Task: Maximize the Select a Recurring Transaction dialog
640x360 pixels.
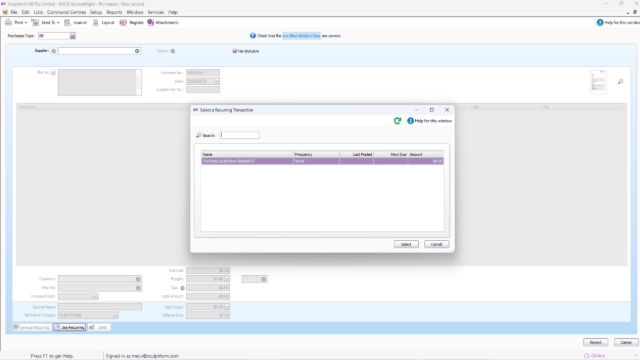Action: [431, 110]
